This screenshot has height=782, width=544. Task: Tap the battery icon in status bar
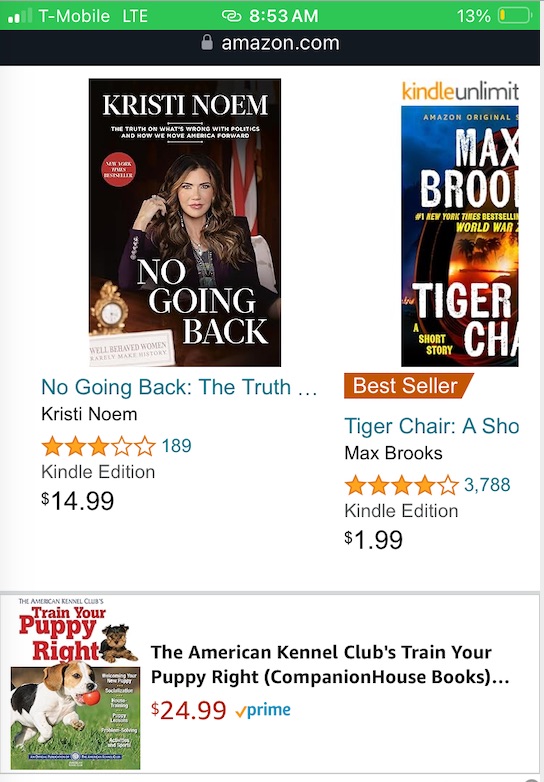tap(516, 15)
